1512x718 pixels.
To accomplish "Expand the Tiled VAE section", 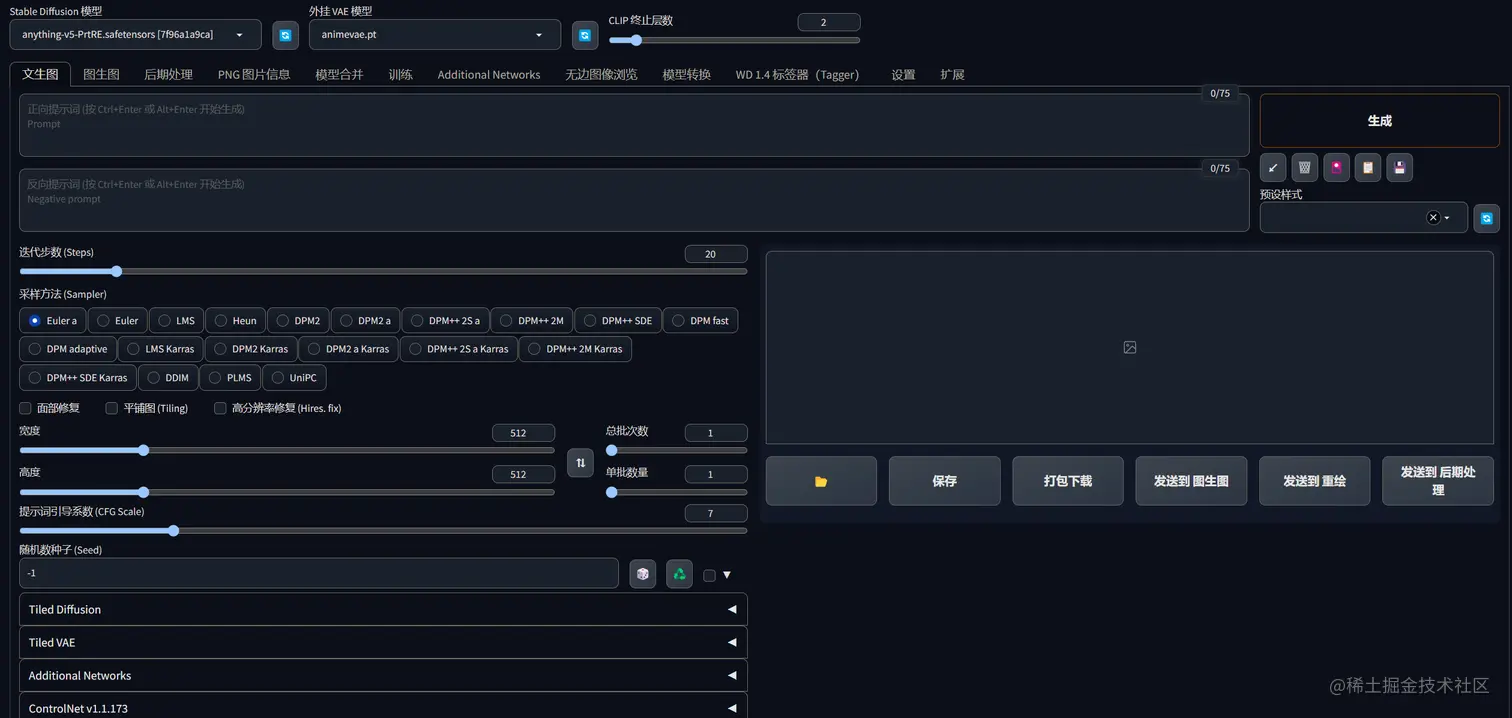I will pos(383,642).
